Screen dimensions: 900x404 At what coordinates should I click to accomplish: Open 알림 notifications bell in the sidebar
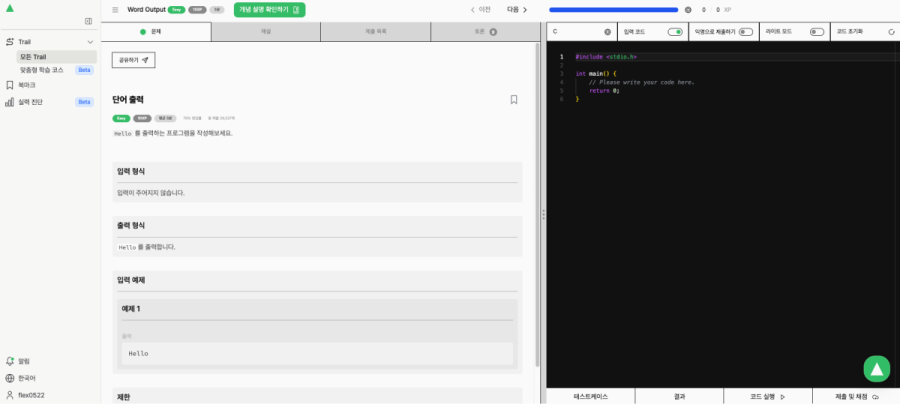(x=10, y=361)
